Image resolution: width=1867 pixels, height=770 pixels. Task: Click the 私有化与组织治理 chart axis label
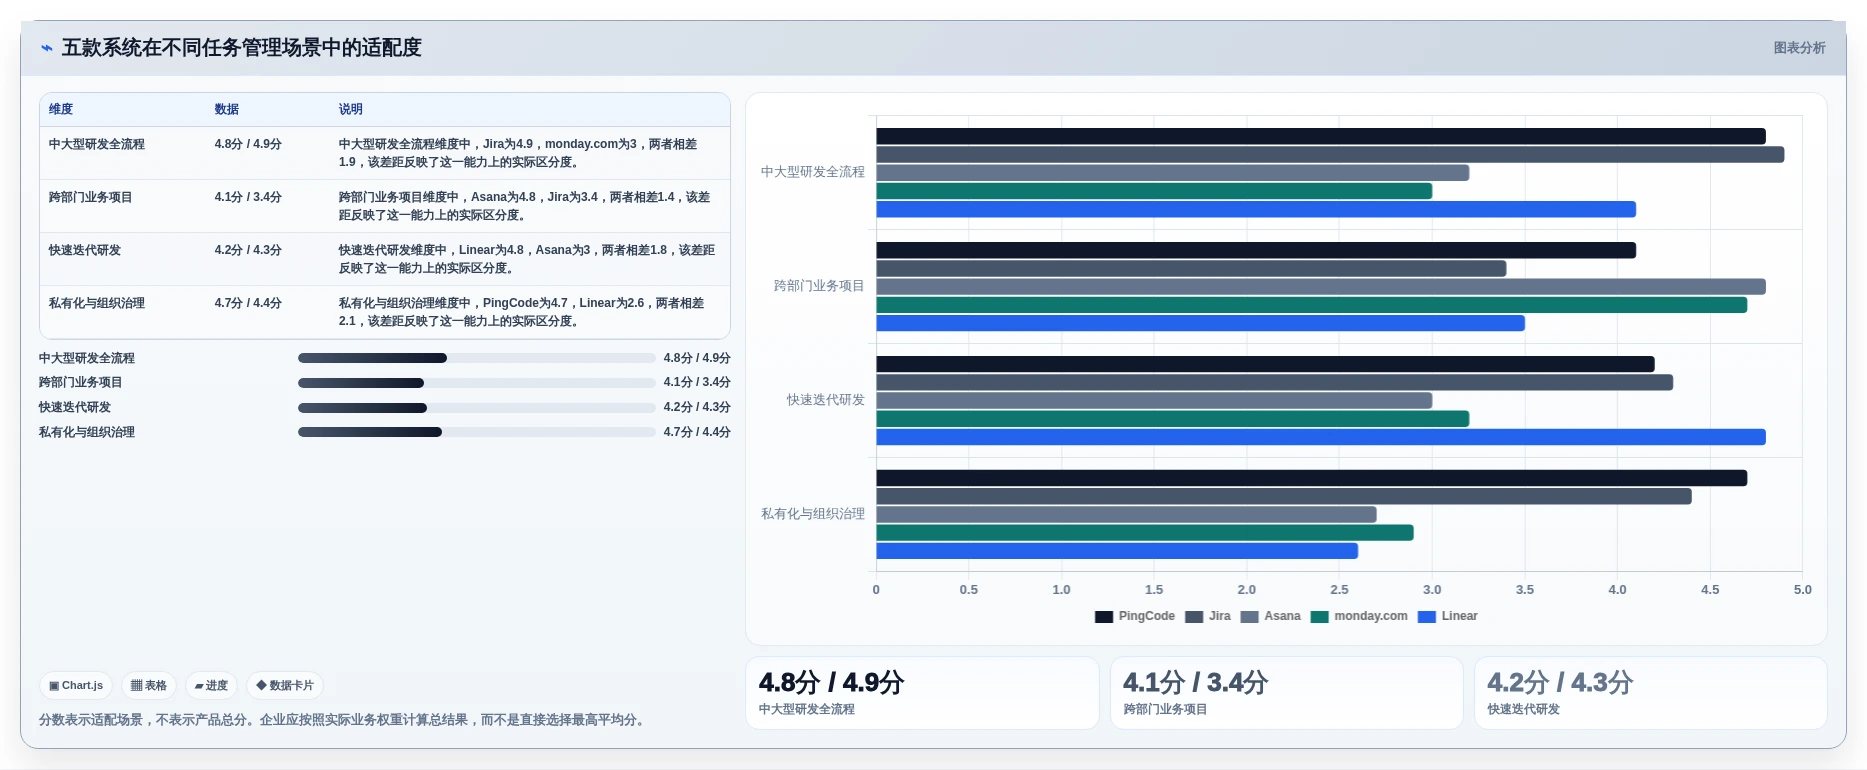813,514
